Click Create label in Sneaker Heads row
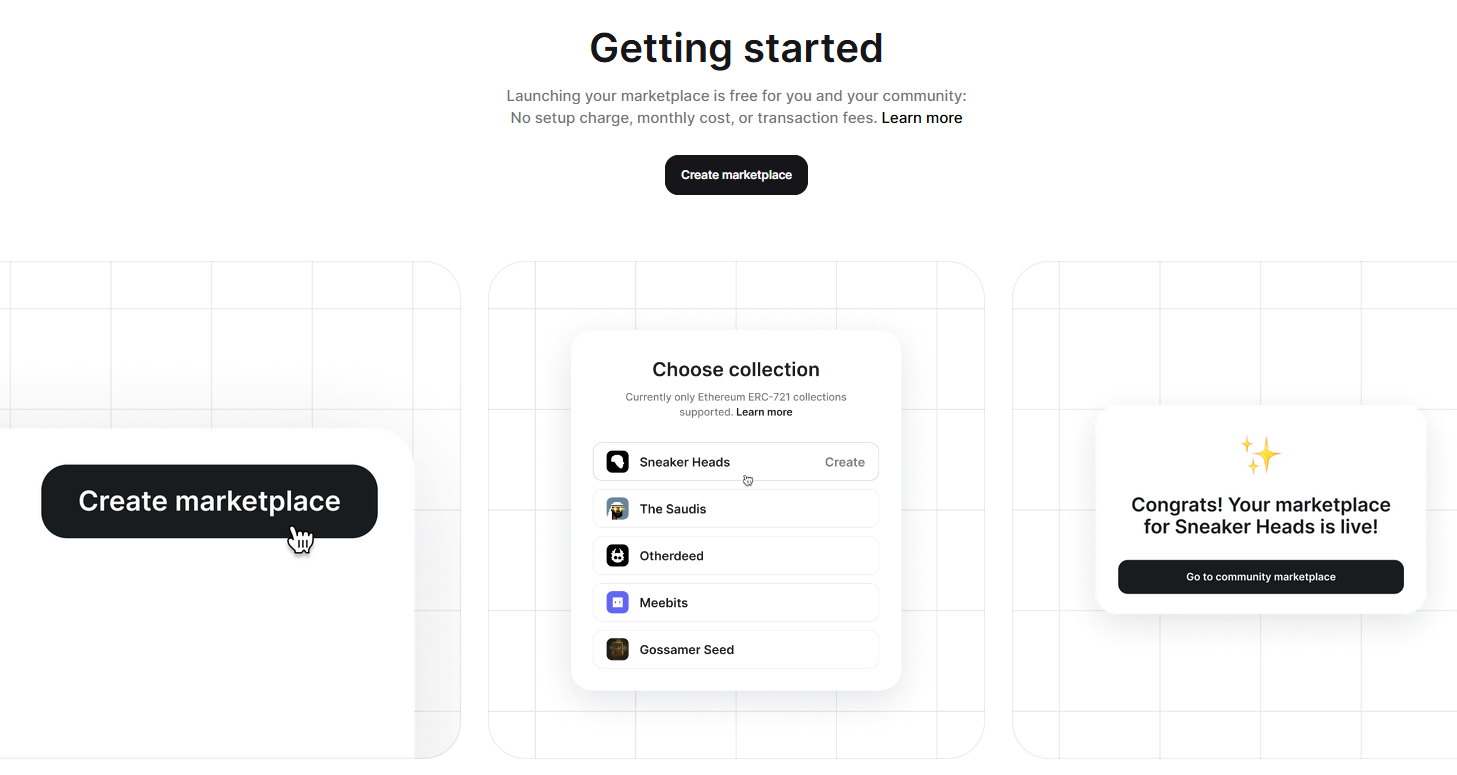 click(x=845, y=462)
